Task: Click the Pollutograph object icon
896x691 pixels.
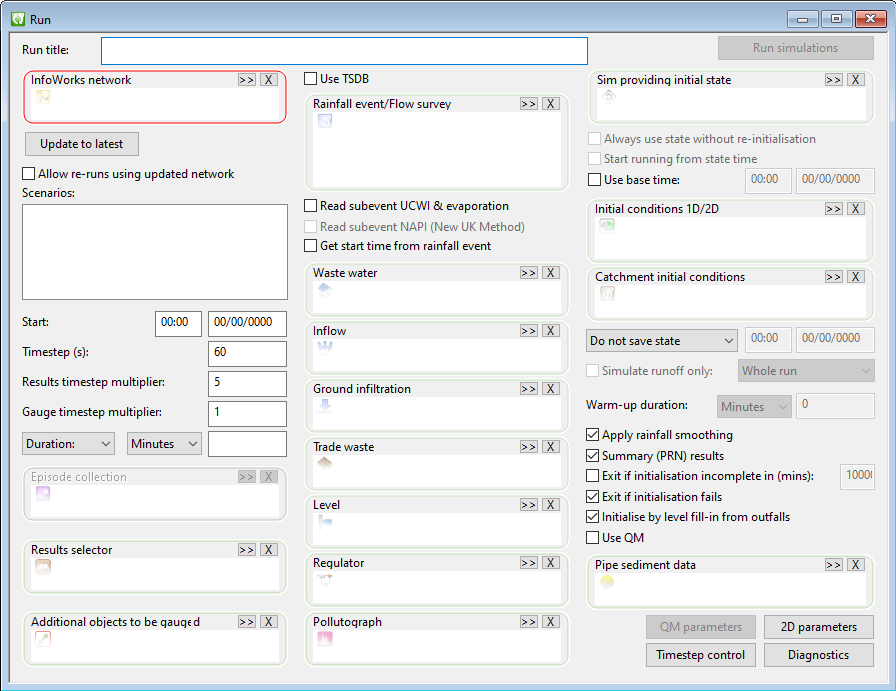Action: tap(325, 639)
